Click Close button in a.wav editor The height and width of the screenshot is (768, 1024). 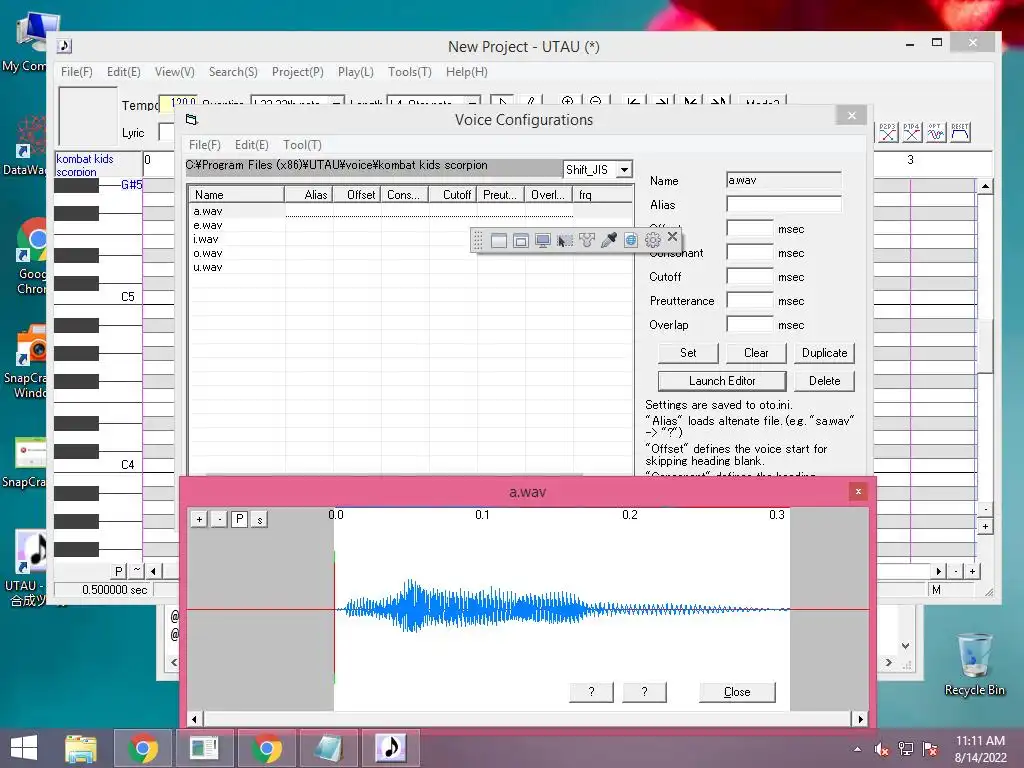click(x=737, y=692)
